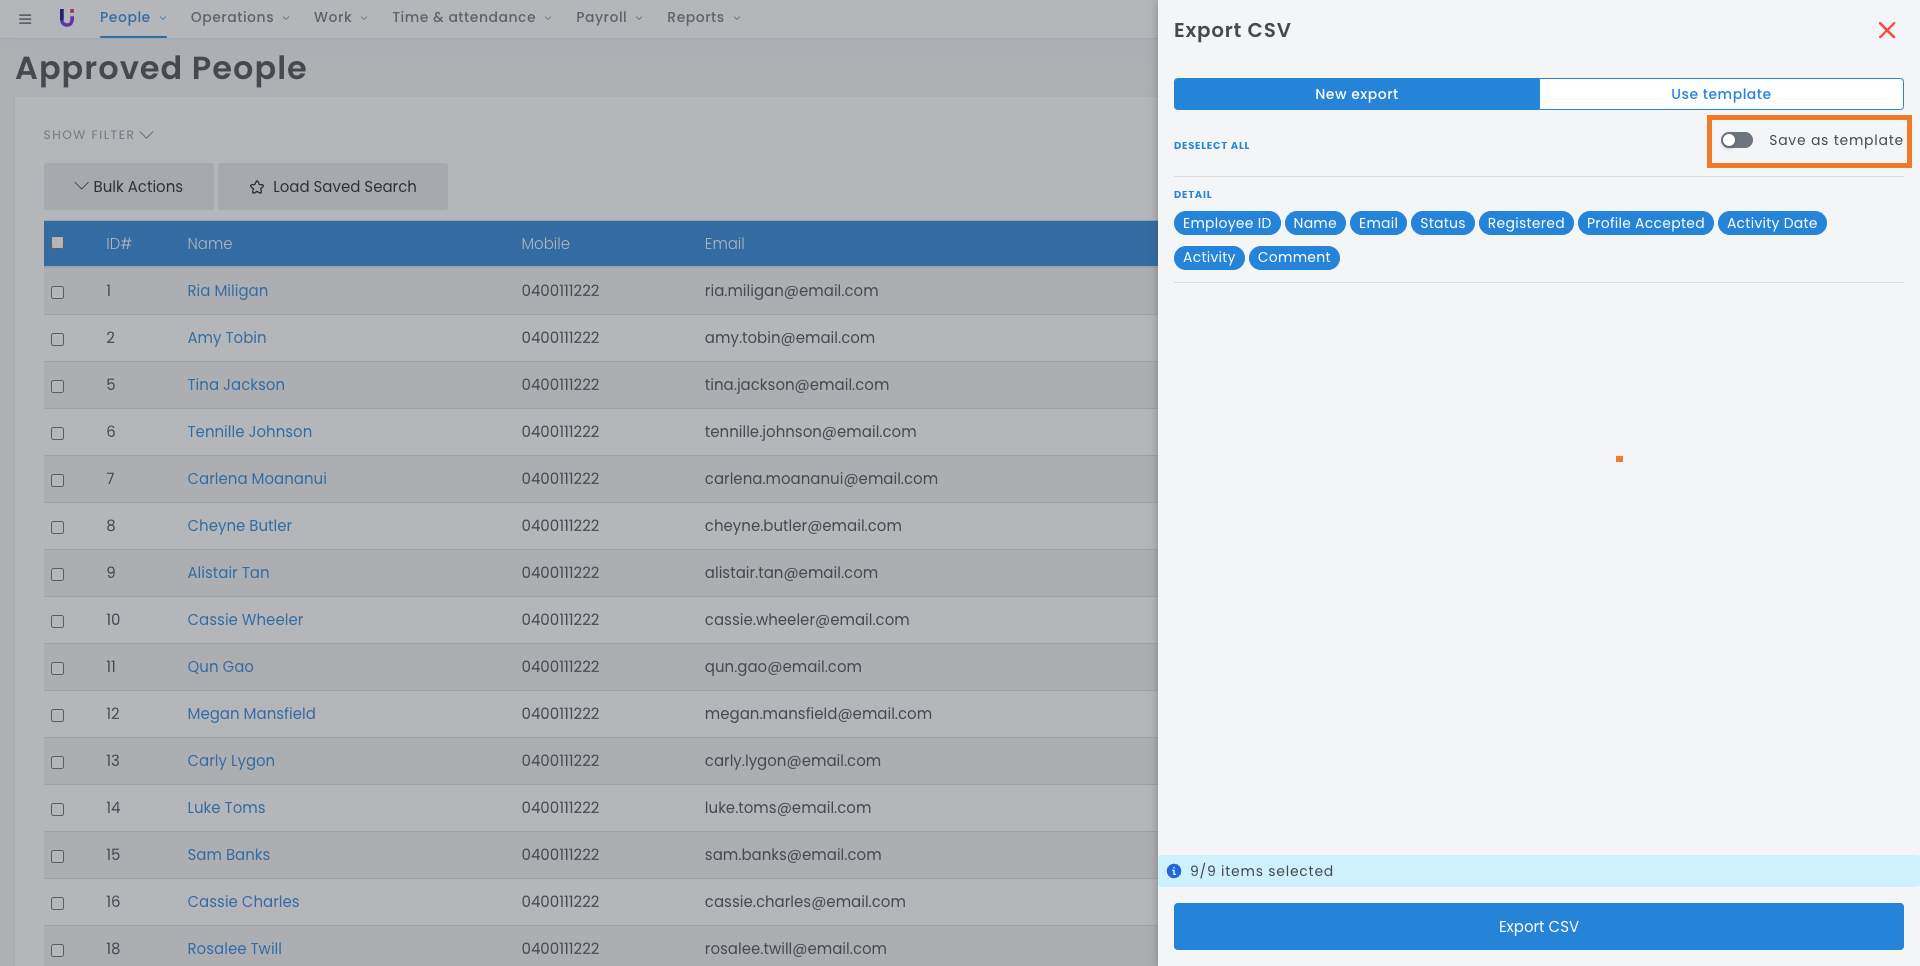Click the star icon on Load Saved Search
This screenshot has height=966, width=1920.
click(x=257, y=187)
